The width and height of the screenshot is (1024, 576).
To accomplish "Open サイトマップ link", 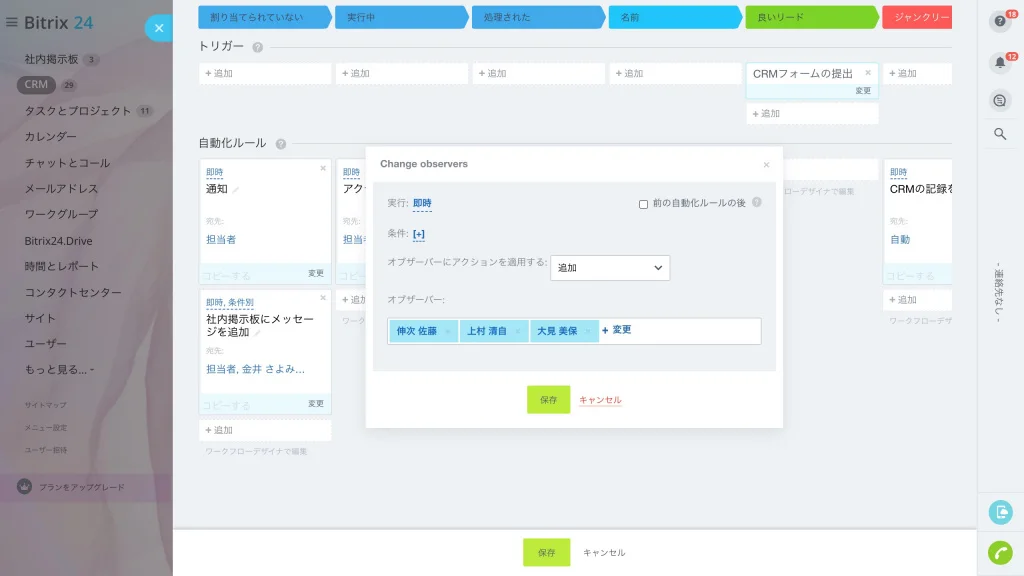I will tap(45, 405).
